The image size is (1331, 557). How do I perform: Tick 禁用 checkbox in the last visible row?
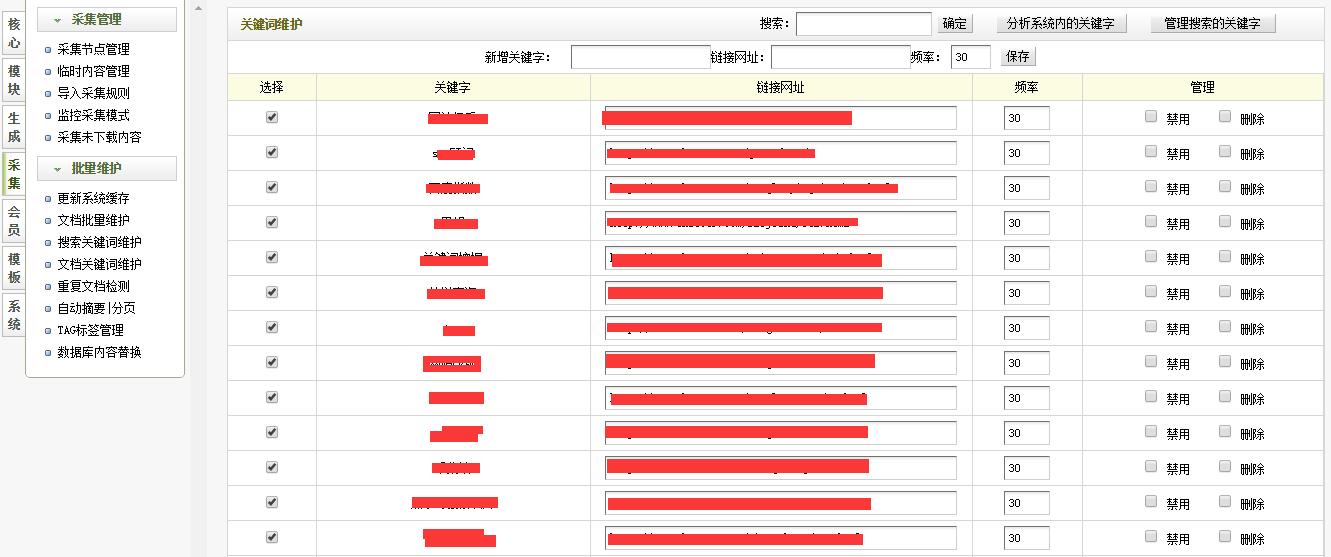(x=1151, y=537)
